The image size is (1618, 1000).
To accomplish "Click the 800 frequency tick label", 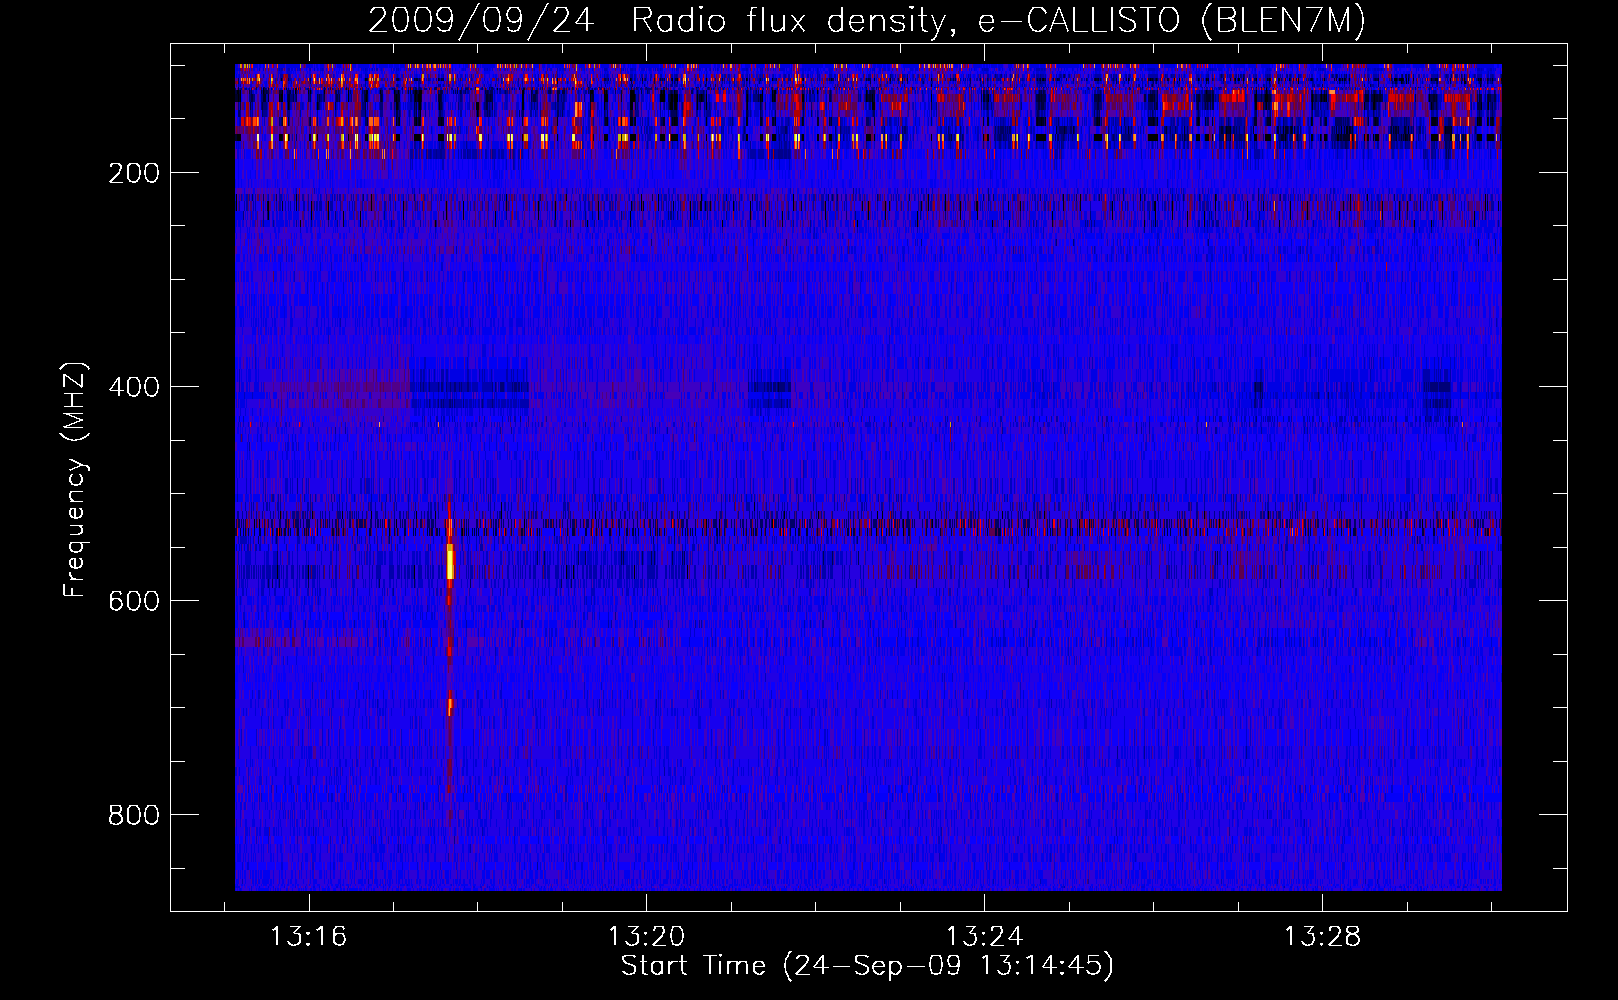I will pos(134,815).
